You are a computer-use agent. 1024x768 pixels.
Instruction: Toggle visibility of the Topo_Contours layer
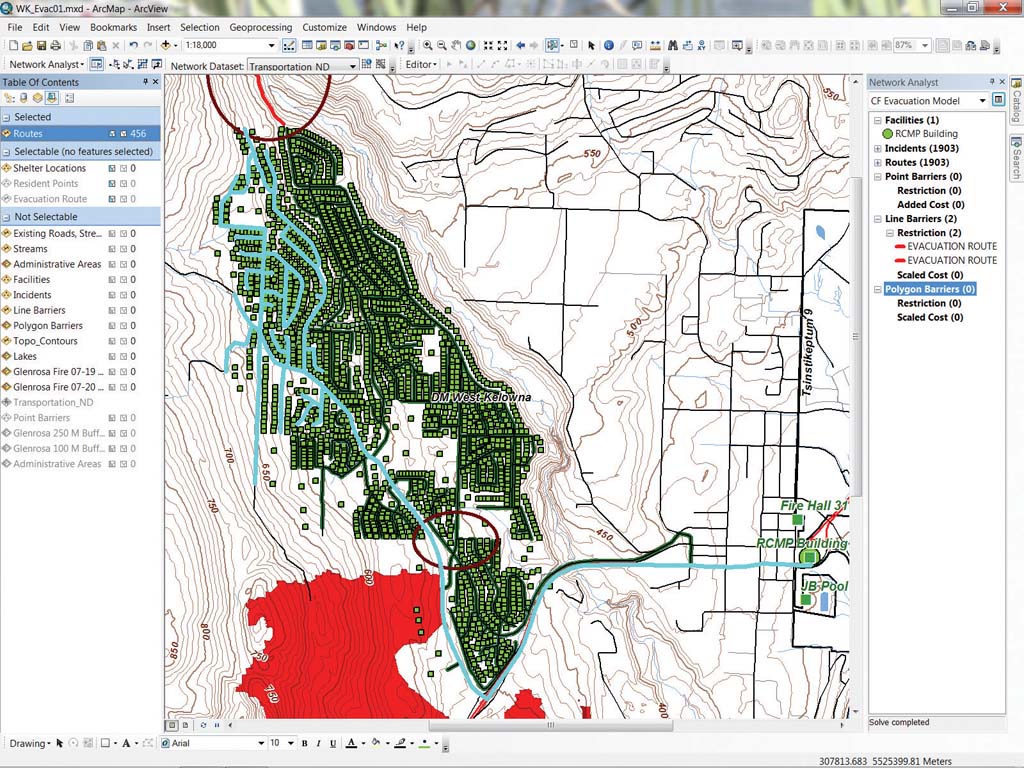click(x=7, y=341)
